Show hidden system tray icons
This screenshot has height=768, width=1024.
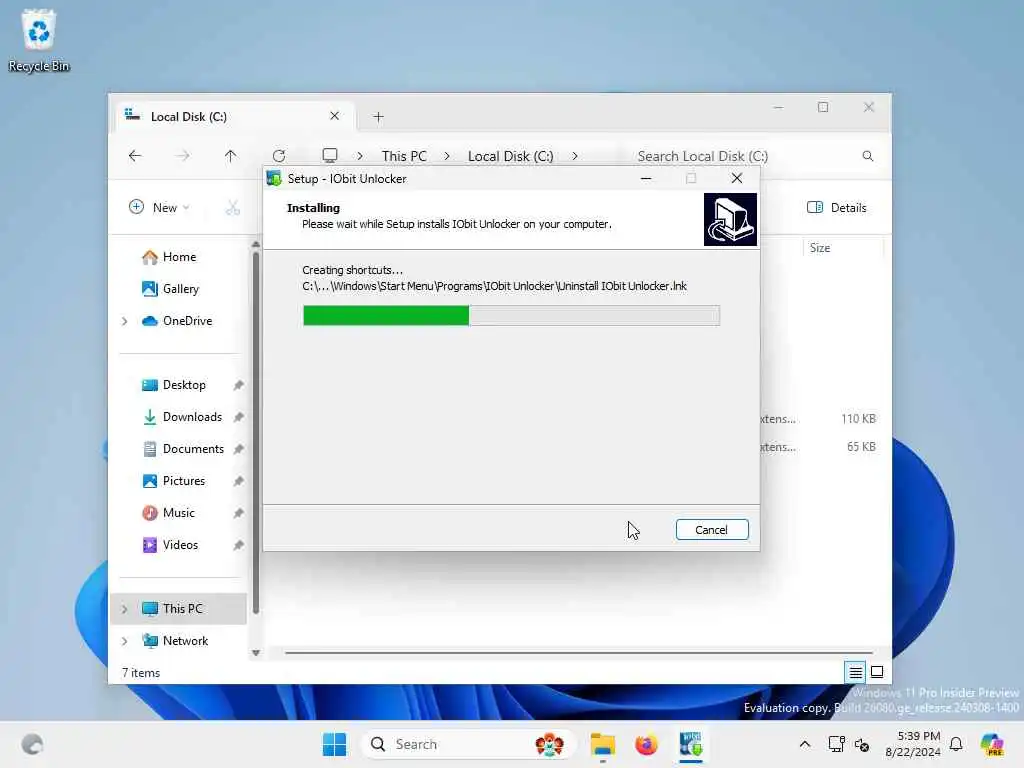point(805,744)
